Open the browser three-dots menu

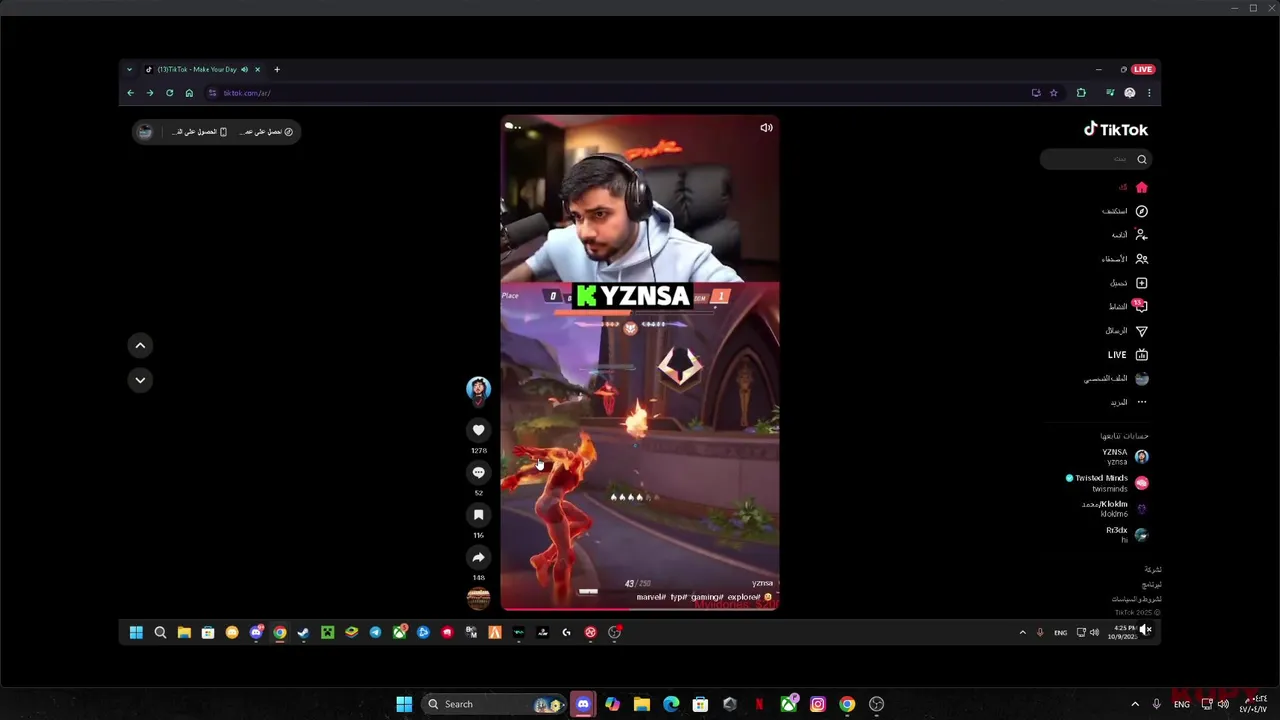(x=1149, y=93)
